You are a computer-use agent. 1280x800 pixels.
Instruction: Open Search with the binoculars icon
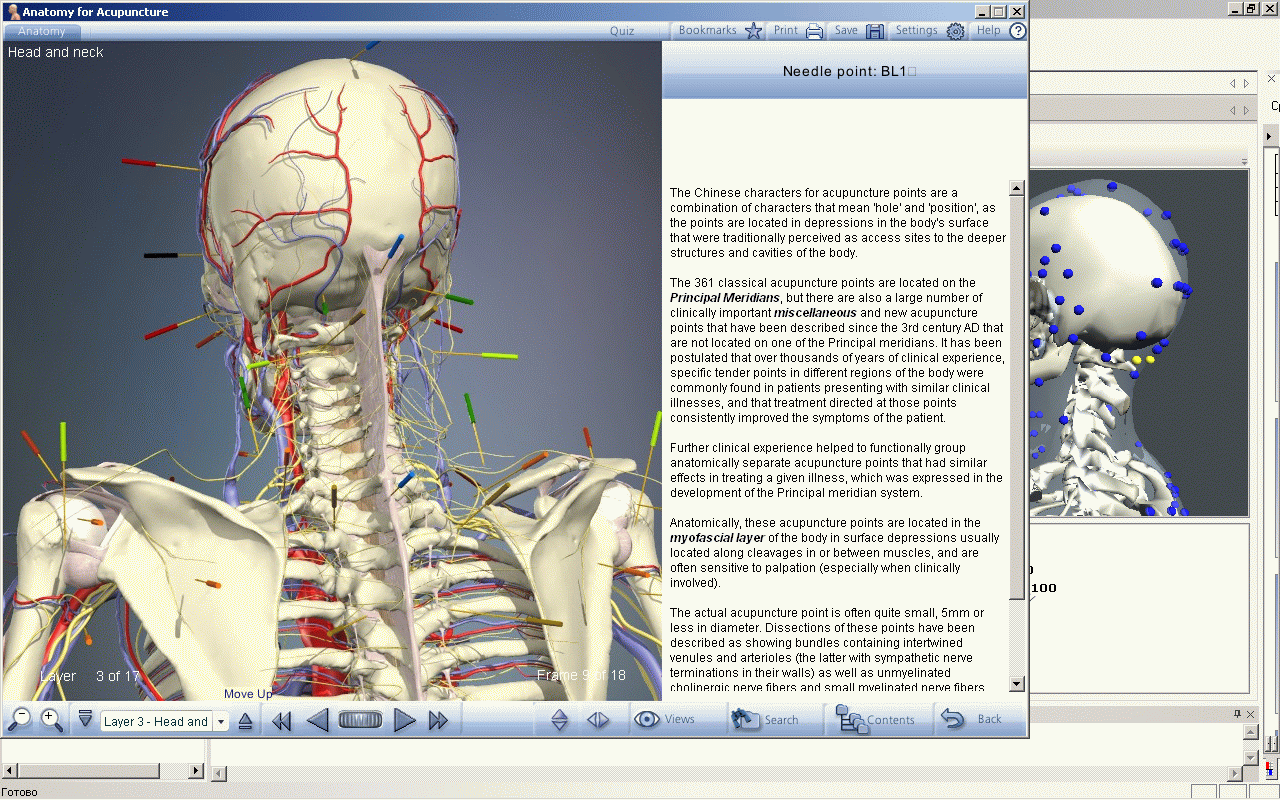[765, 720]
